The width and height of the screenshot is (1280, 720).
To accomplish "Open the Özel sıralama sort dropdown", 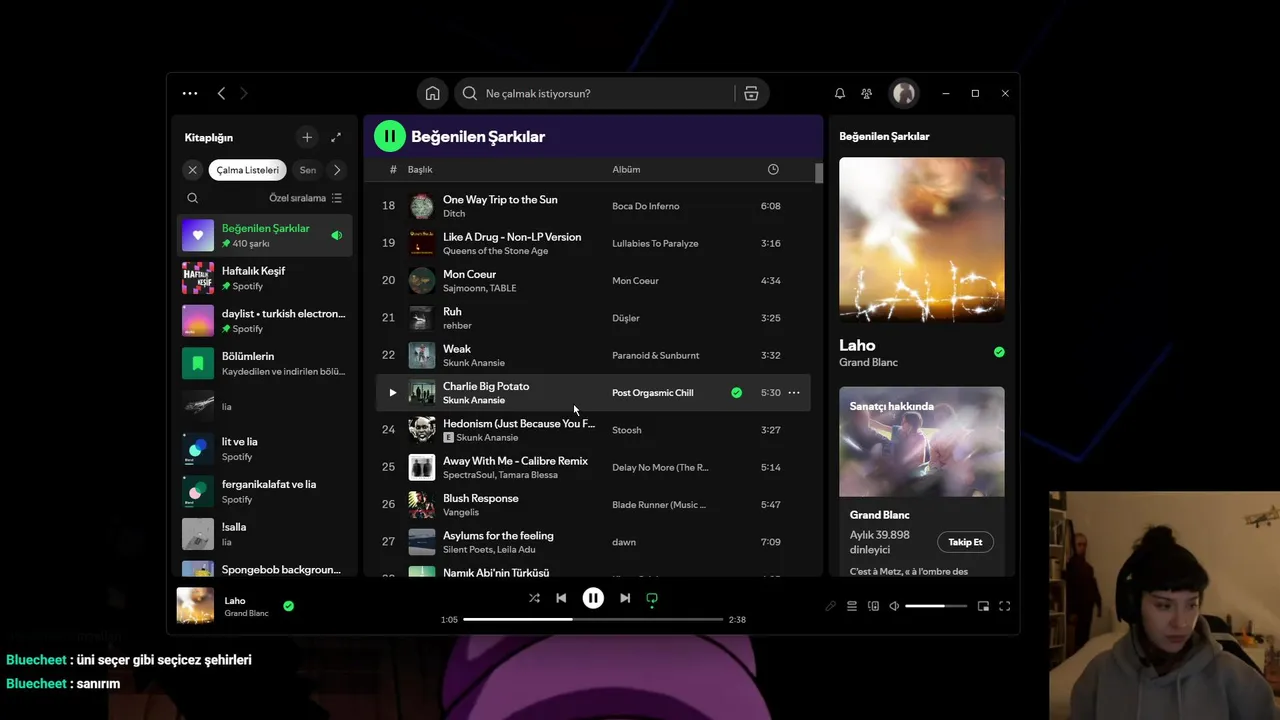I will pyautogui.click(x=305, y=198).
